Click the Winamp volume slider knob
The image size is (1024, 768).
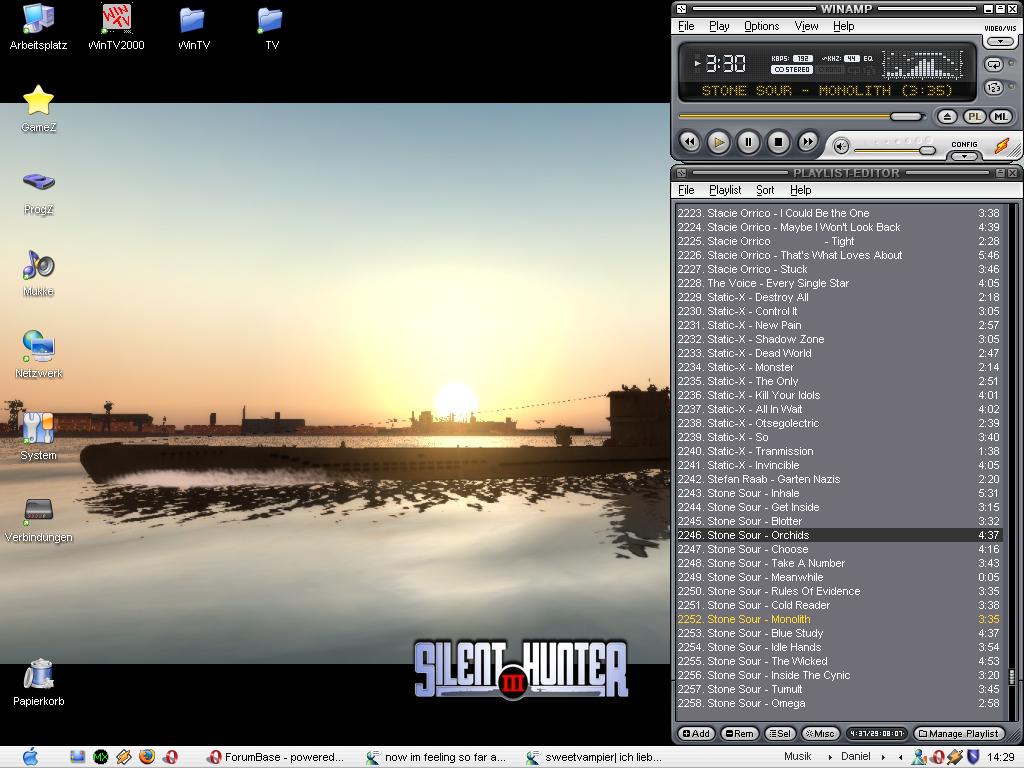[927, 150]
